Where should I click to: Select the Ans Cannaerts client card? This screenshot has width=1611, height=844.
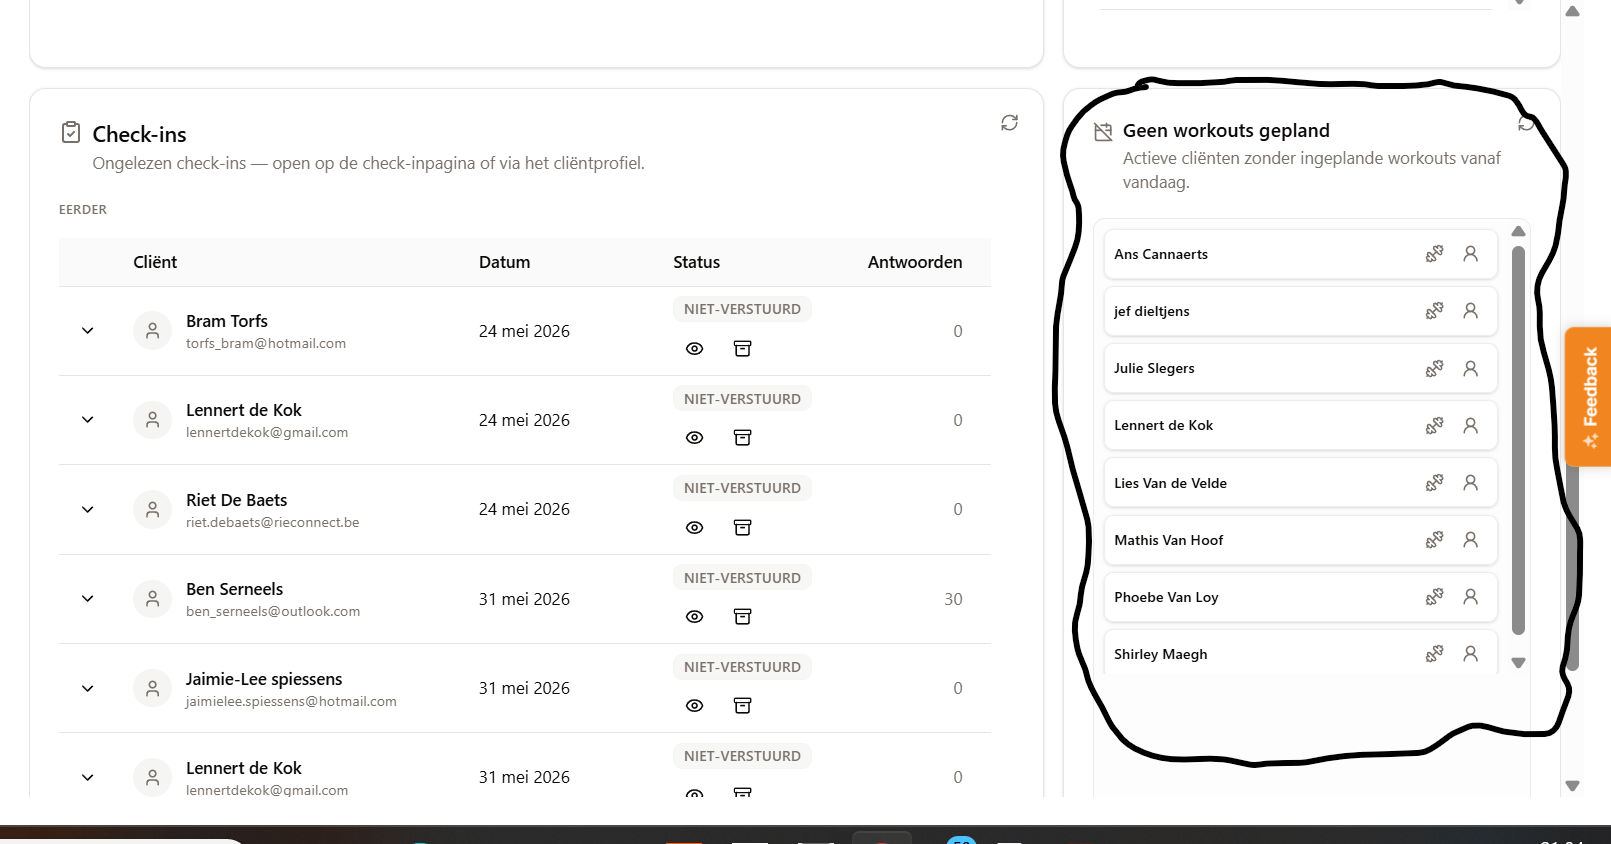pyautogui.click(x=1300, y=254)
